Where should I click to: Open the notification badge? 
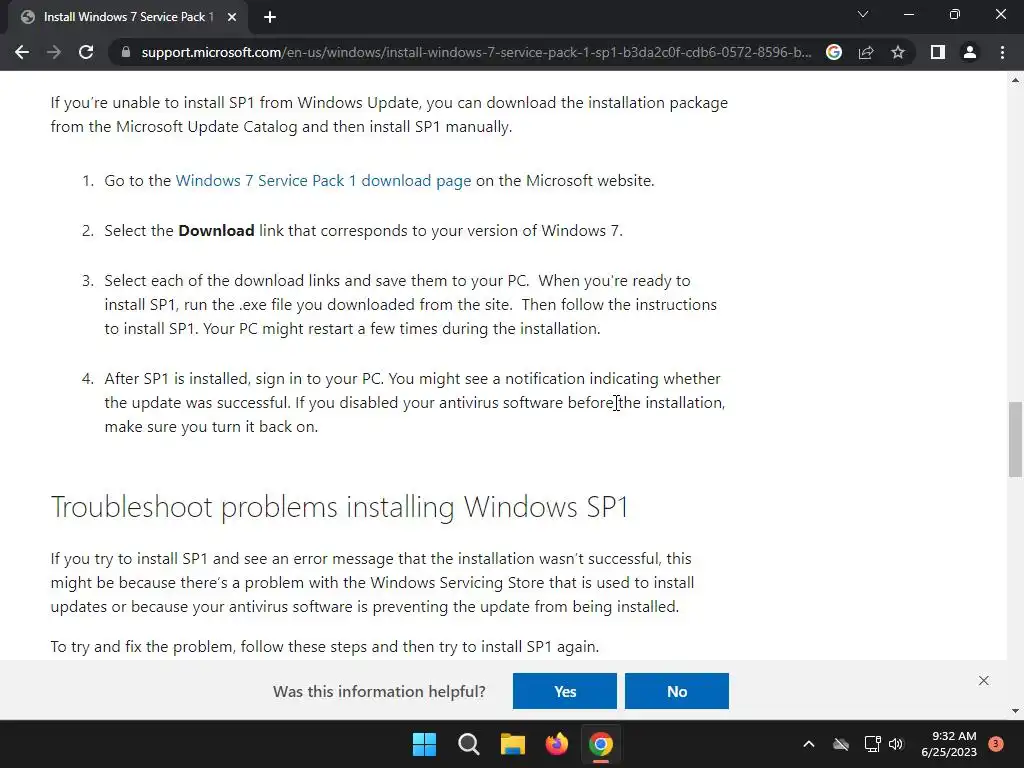(x=996, y=744)
